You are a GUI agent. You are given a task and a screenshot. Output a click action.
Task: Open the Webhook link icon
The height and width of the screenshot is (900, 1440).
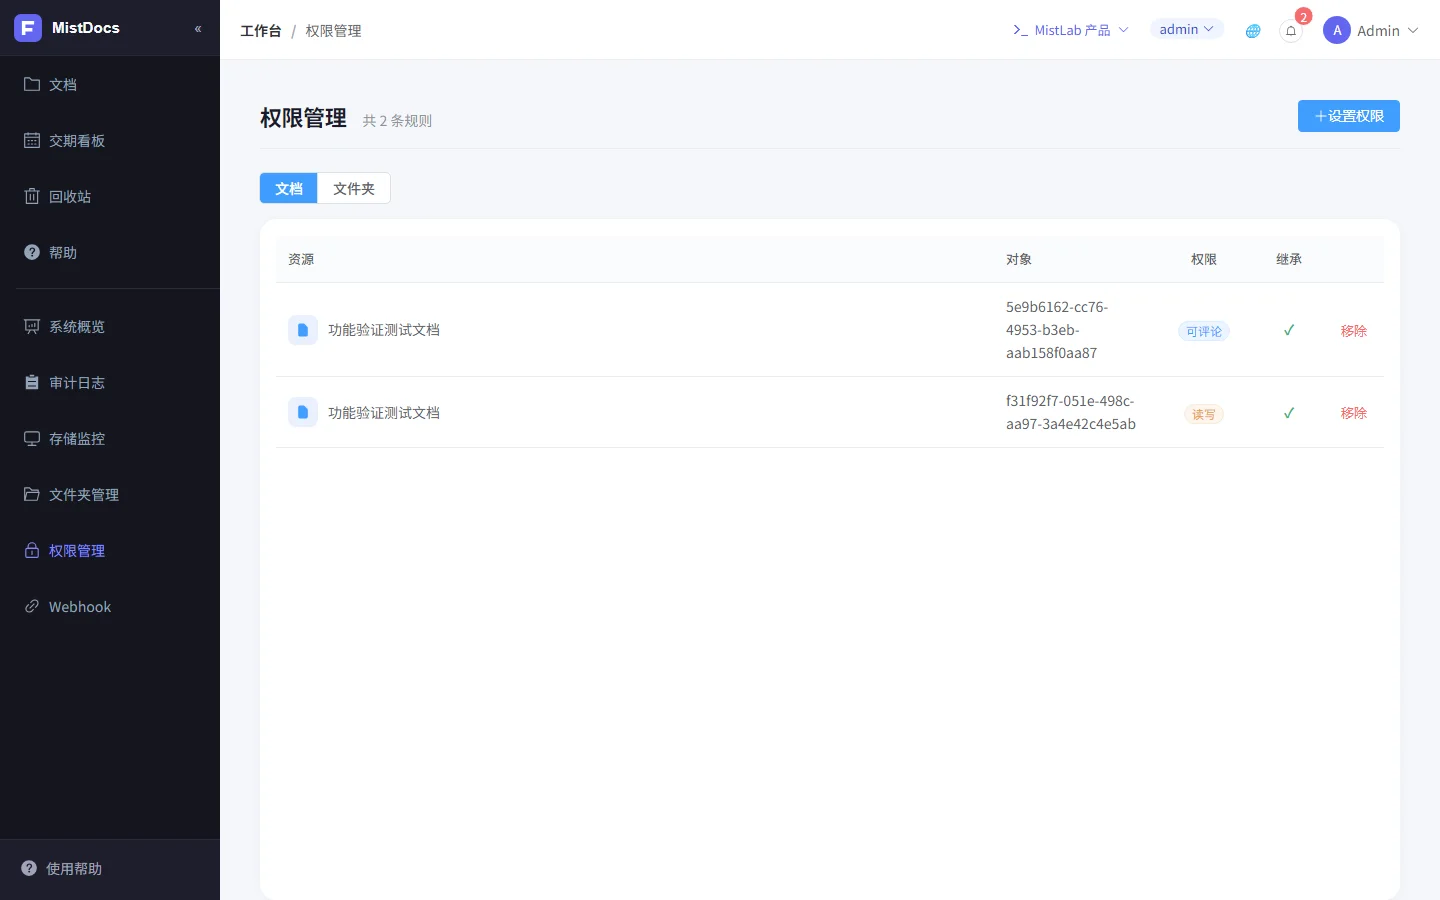(32, 606)
